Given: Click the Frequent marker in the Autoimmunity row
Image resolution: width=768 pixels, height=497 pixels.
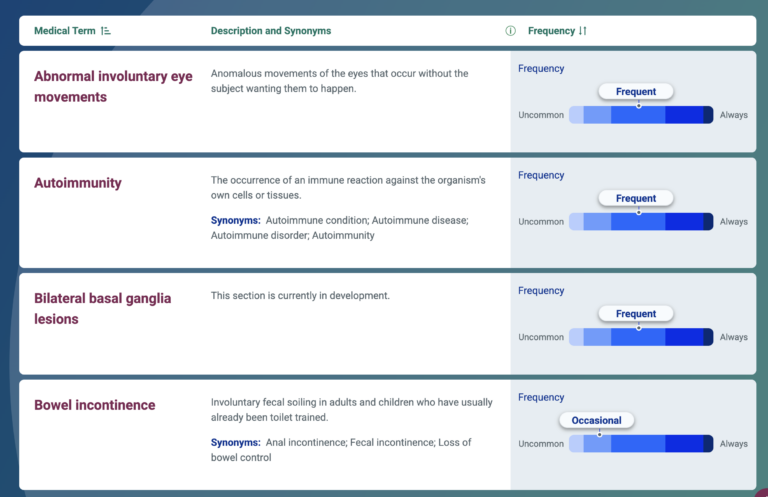Looking at the screenshot, I should (636, 198).
